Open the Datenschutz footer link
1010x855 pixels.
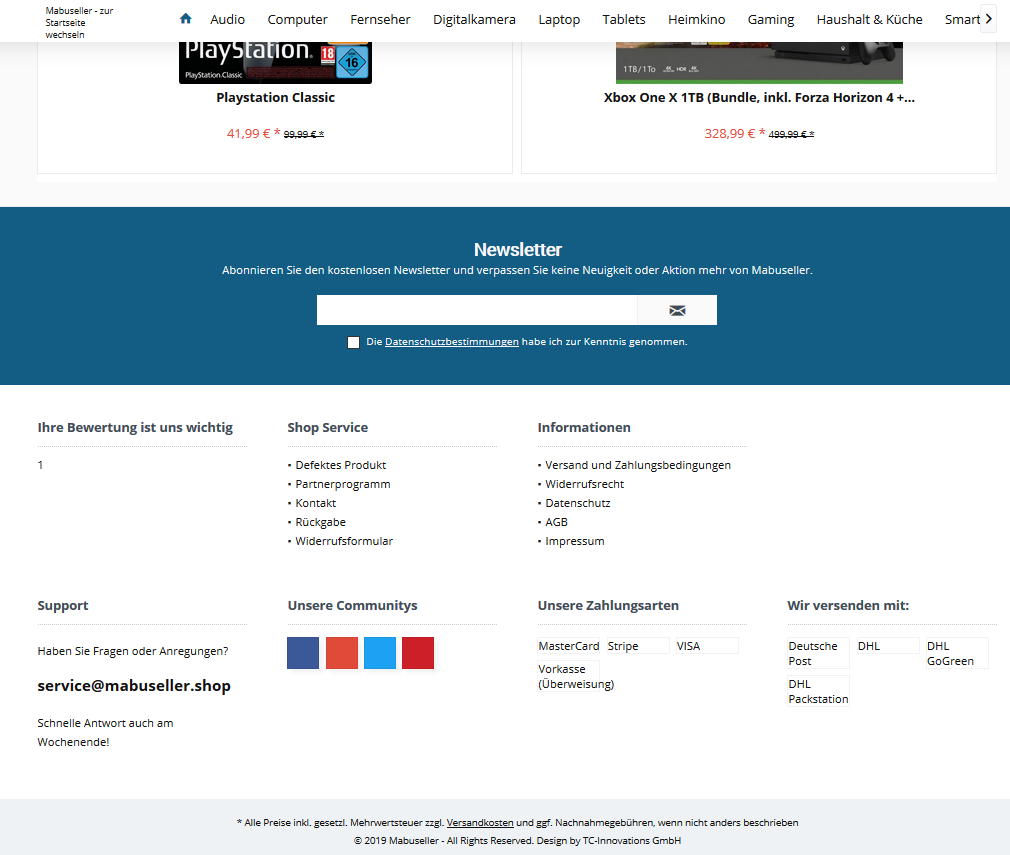coord(578,503)
